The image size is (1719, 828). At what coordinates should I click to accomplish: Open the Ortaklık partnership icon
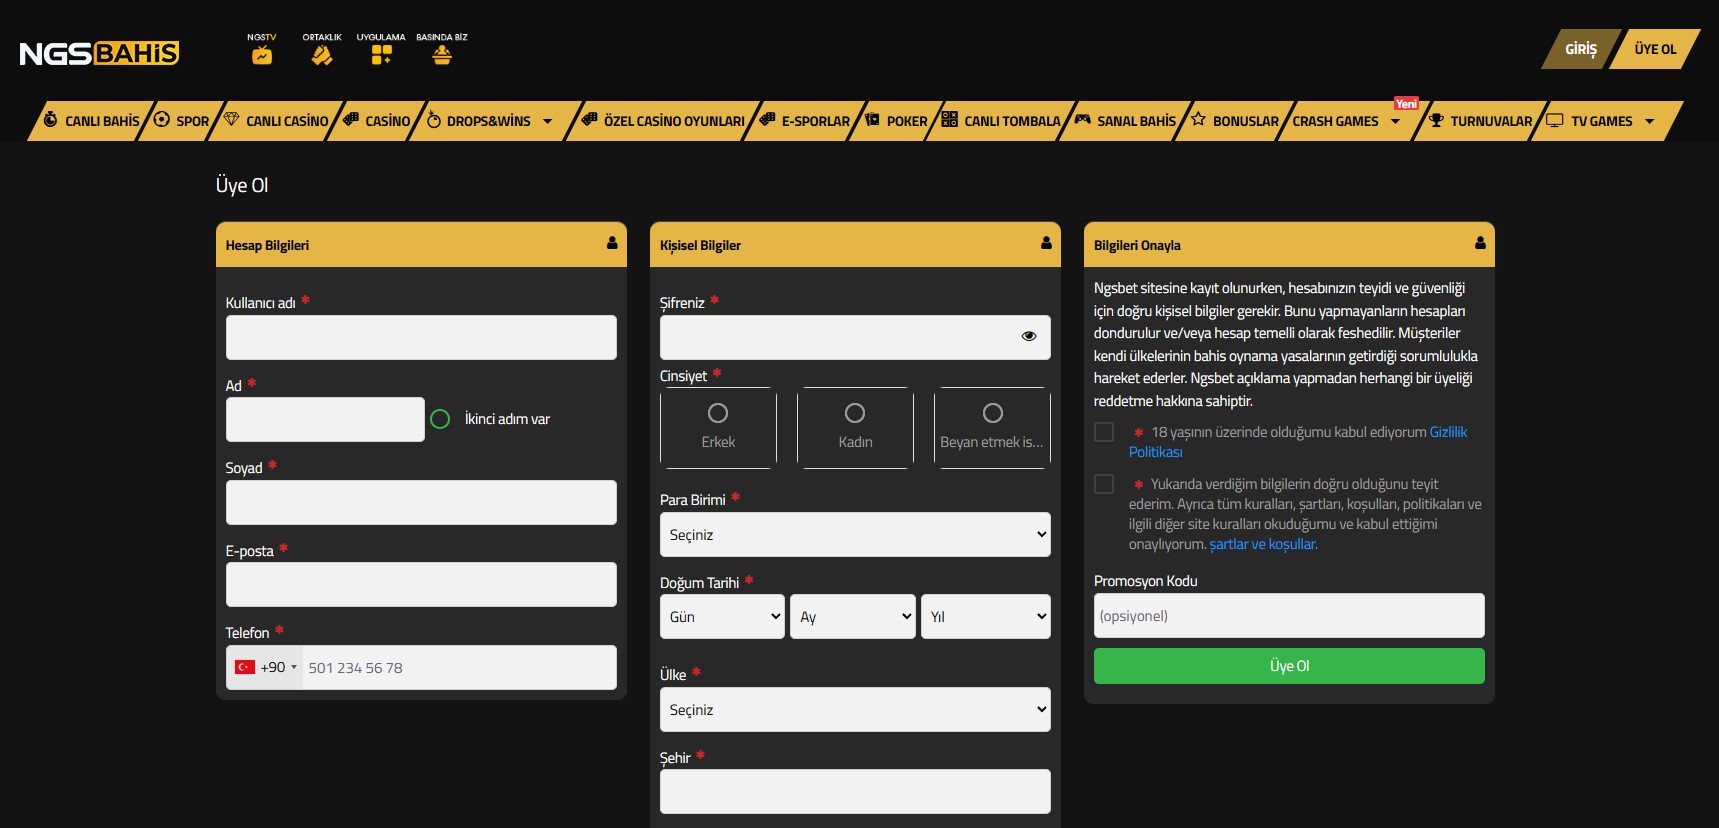[322, 55]
